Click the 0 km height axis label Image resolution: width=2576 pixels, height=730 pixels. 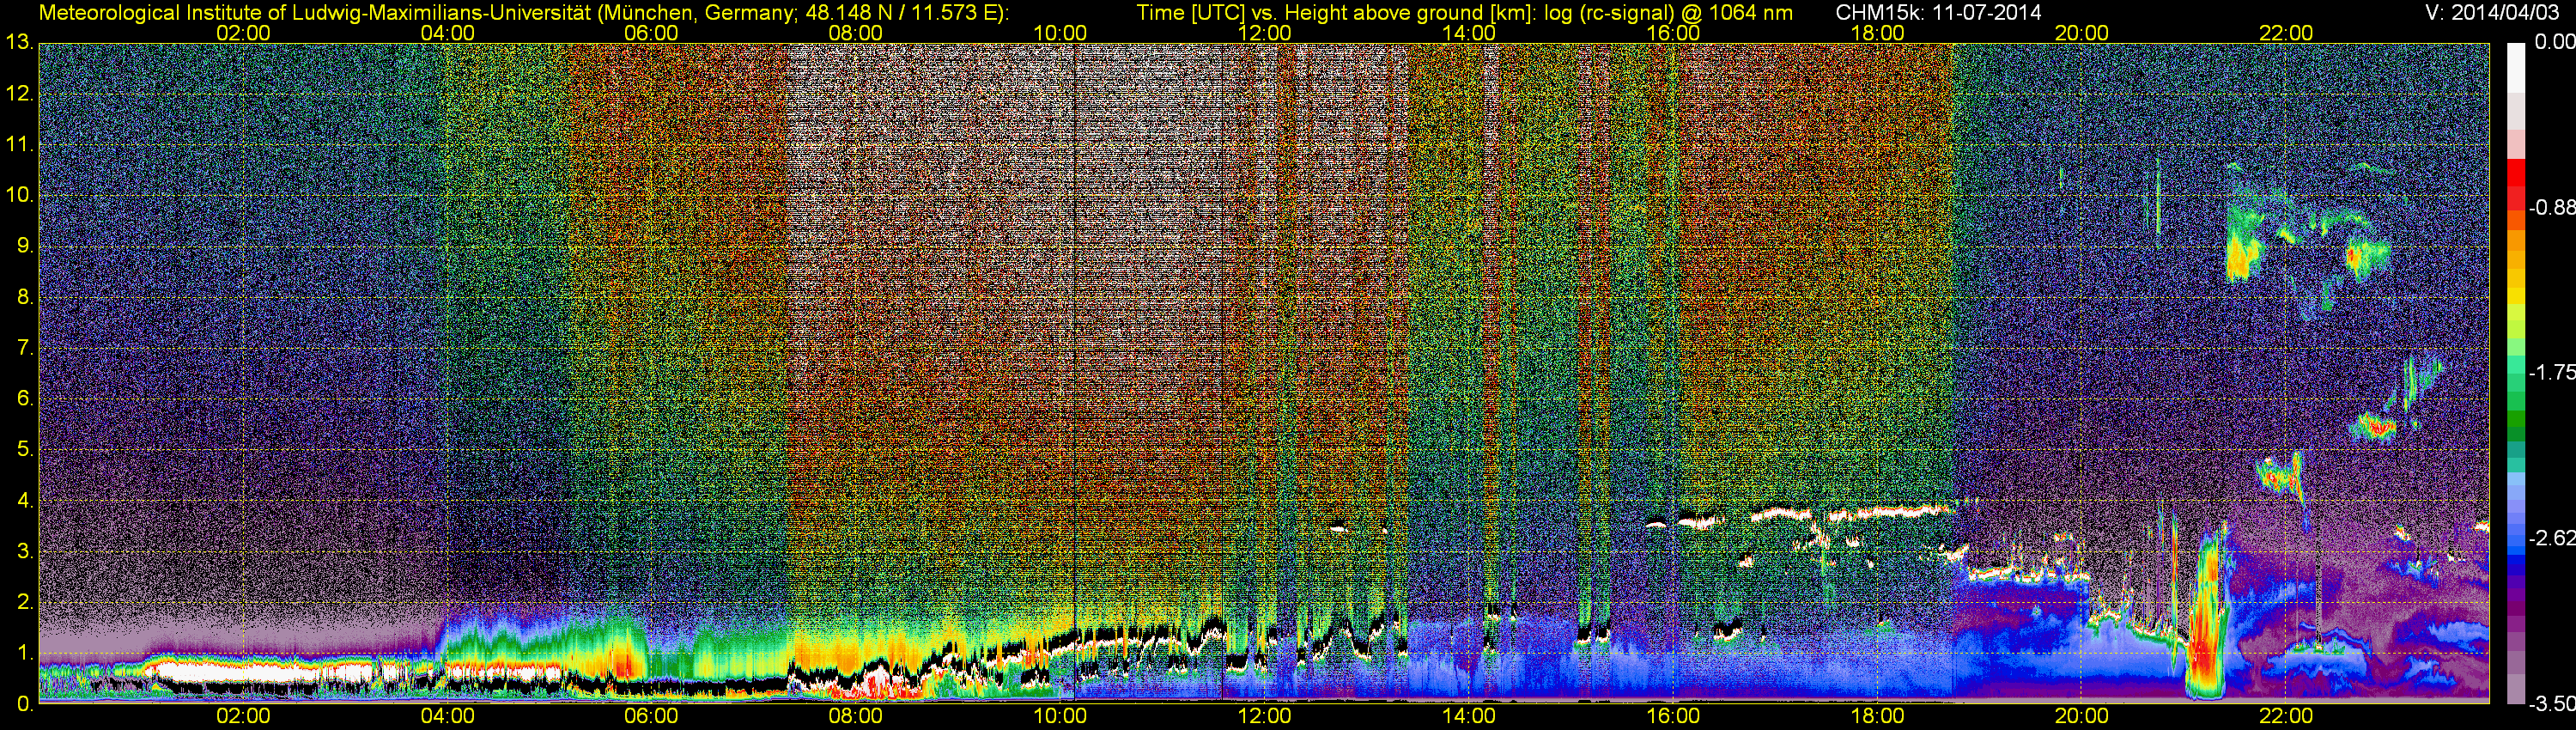coord(25,704)
